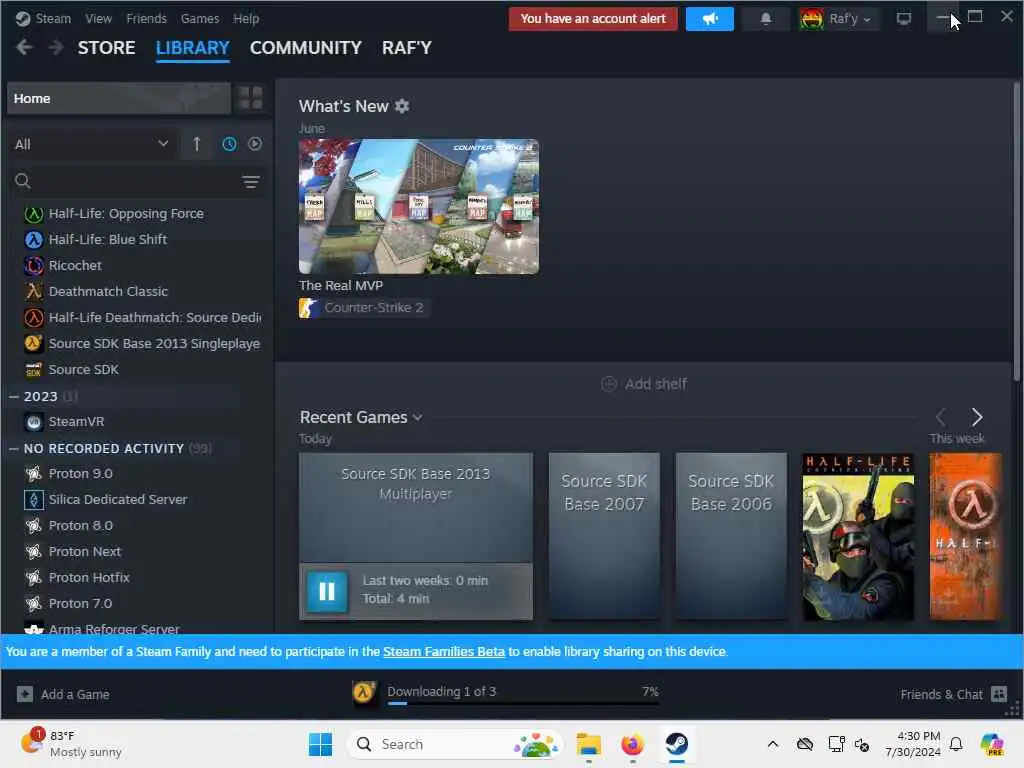The image size is (1024, 768).
Task: Select Half-Life: Blue Shift in library
Action: pyautogui.click(x=108, y=240)
